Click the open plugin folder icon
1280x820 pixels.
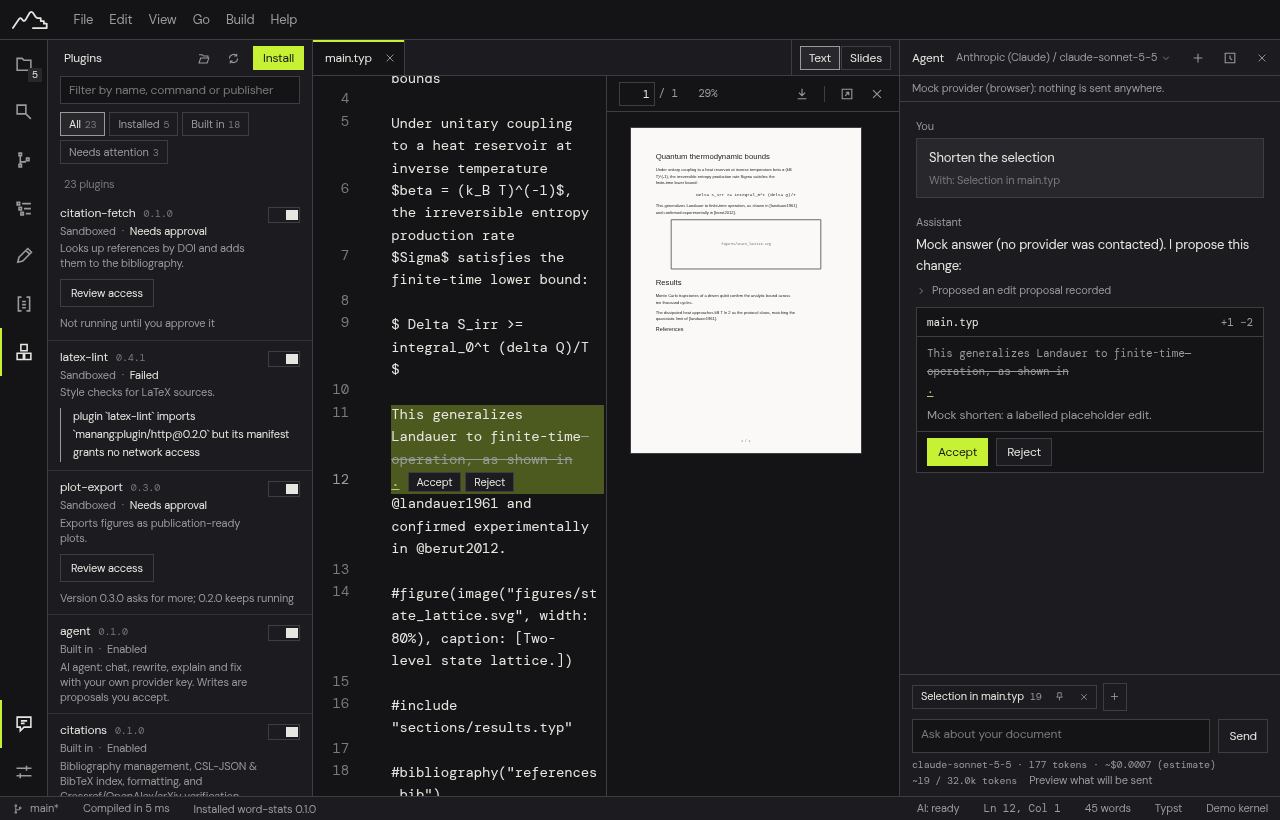click(204, 58)
